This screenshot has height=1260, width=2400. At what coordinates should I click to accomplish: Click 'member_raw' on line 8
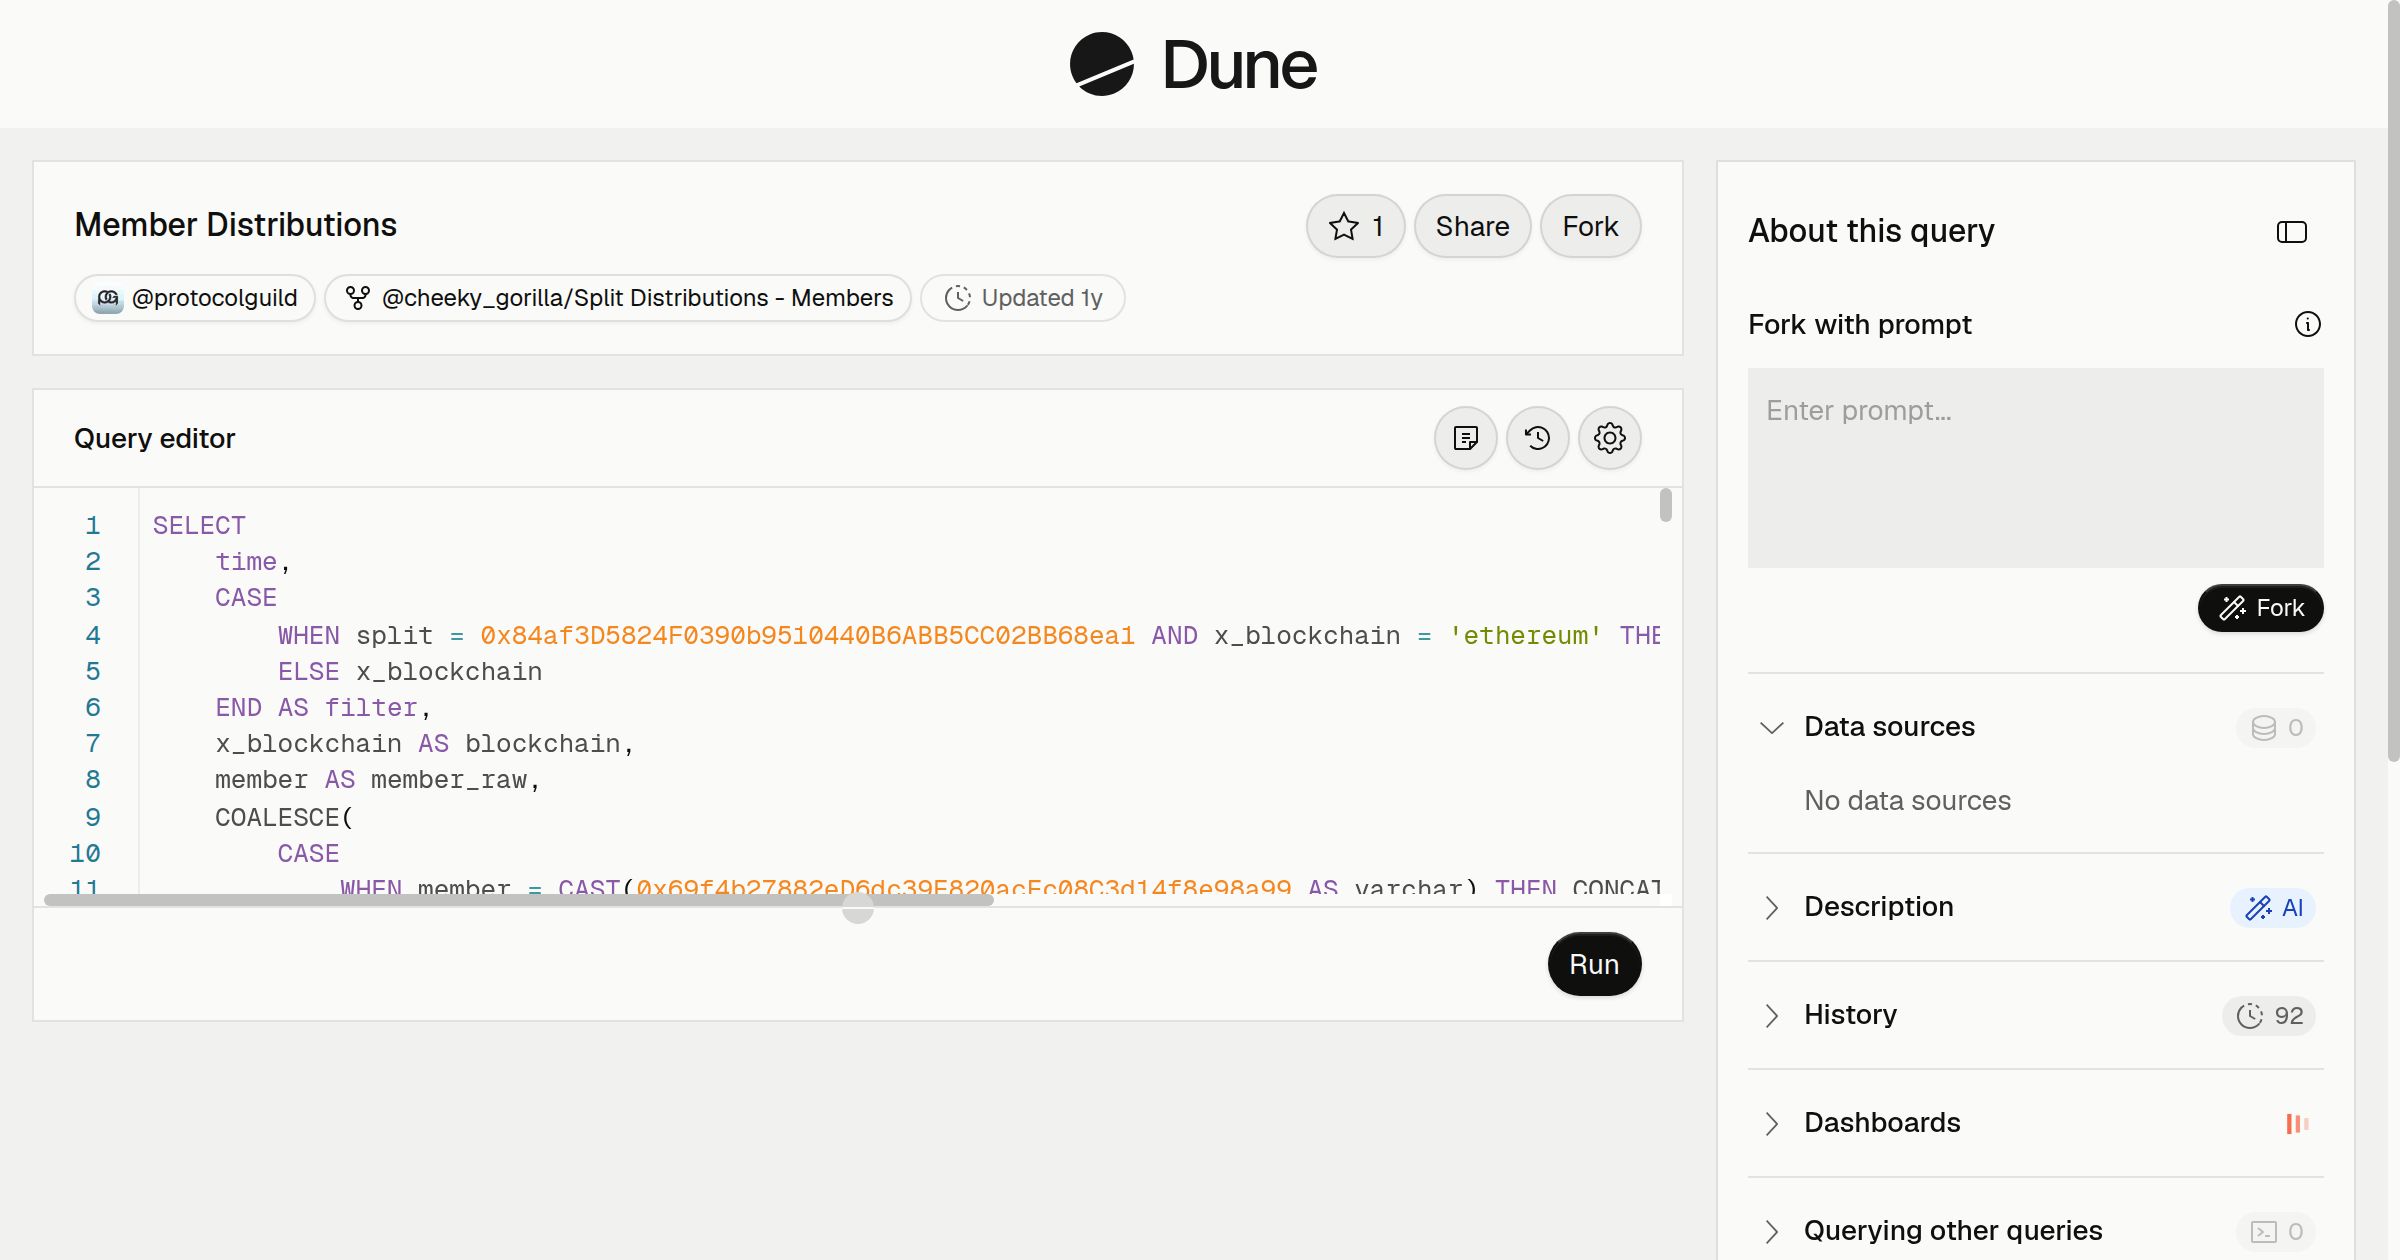point(448,780)
